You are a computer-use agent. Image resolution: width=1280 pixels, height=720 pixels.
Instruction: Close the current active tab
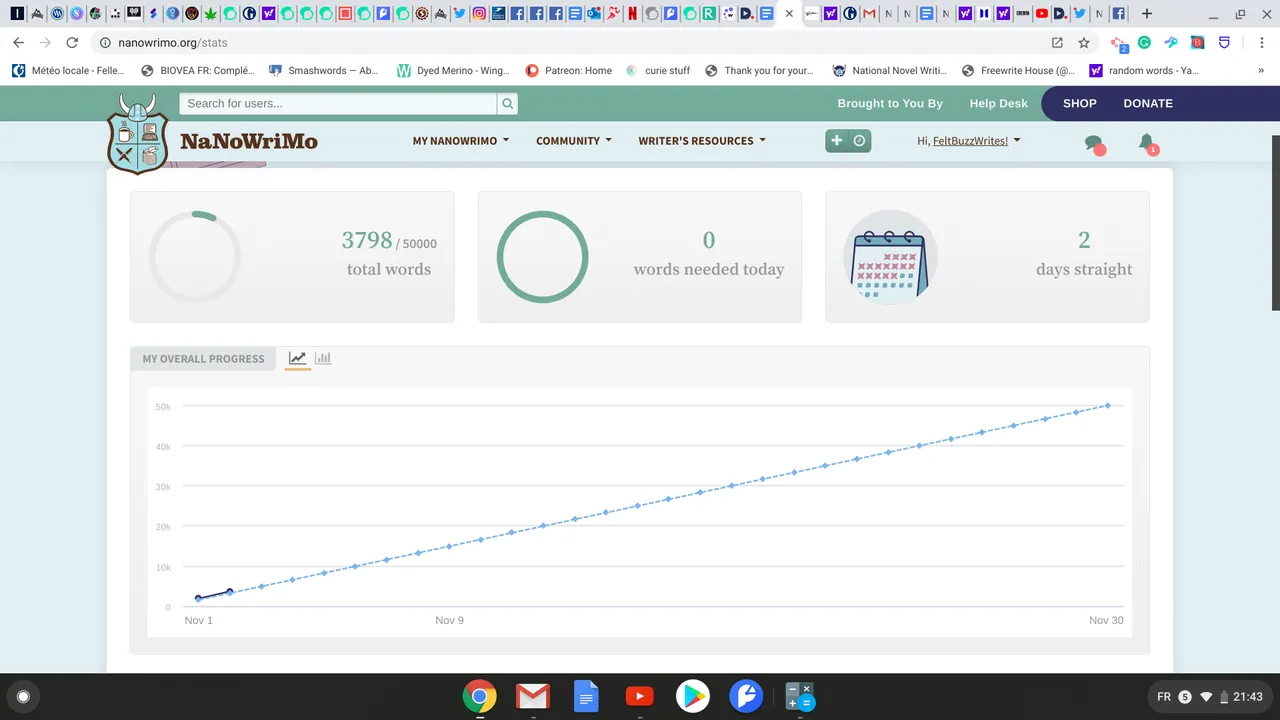tap(789, 14)
